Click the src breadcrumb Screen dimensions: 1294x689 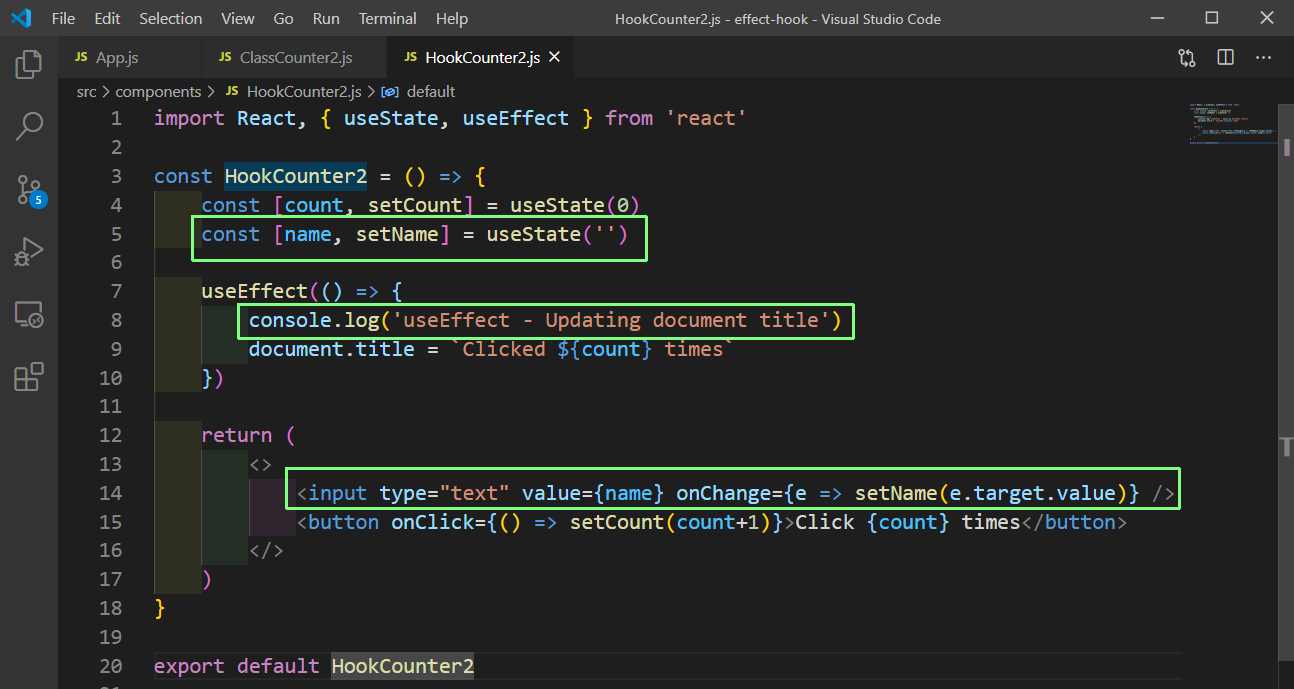tap(87, 91)
